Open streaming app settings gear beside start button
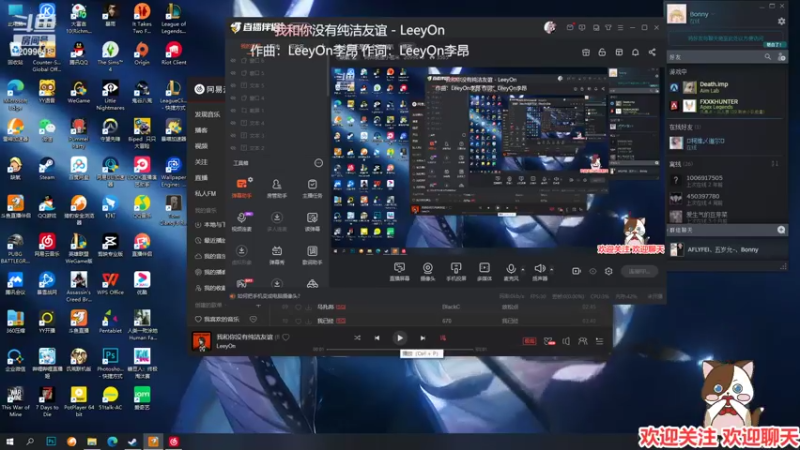The image size is (800, 450). [609, 271]
